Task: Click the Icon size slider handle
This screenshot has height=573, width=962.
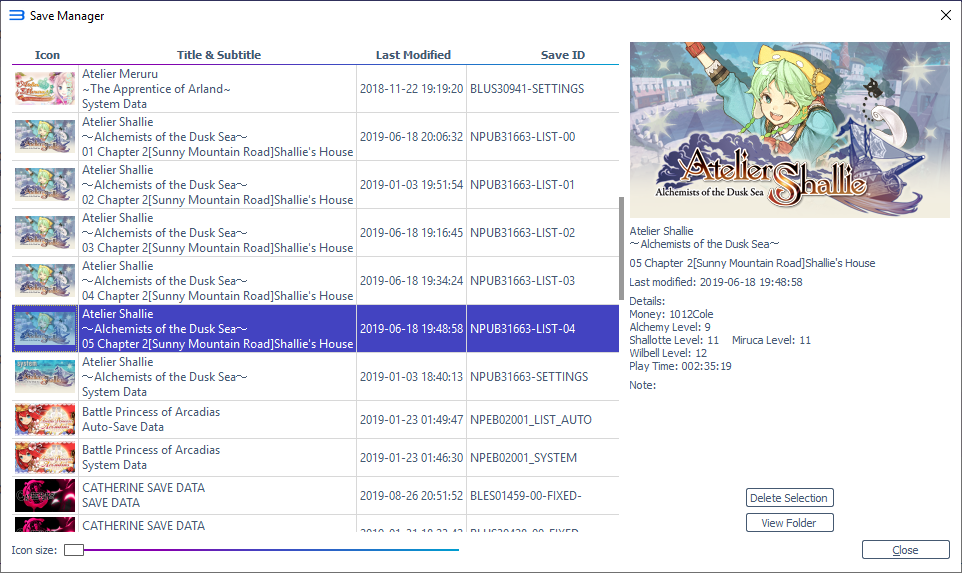Action: point(74,550)
